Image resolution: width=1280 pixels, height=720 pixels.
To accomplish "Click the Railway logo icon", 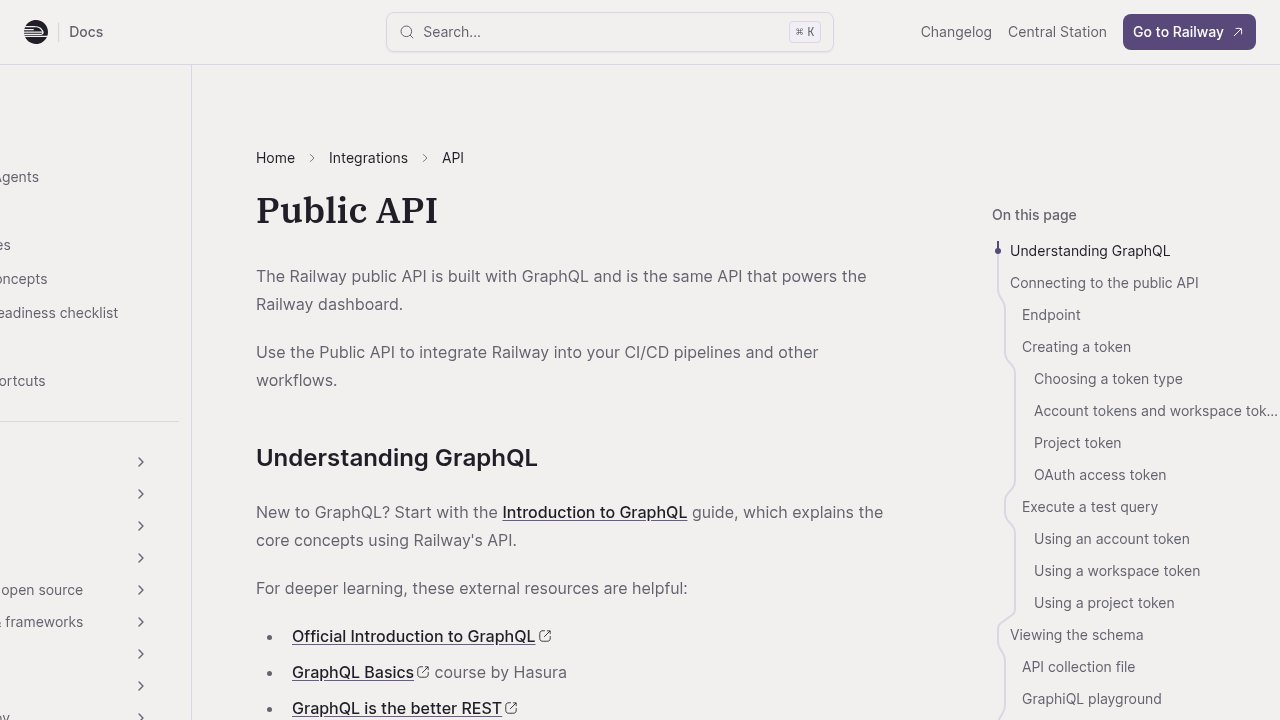I will pyautogui.click(x=36, y=32).
